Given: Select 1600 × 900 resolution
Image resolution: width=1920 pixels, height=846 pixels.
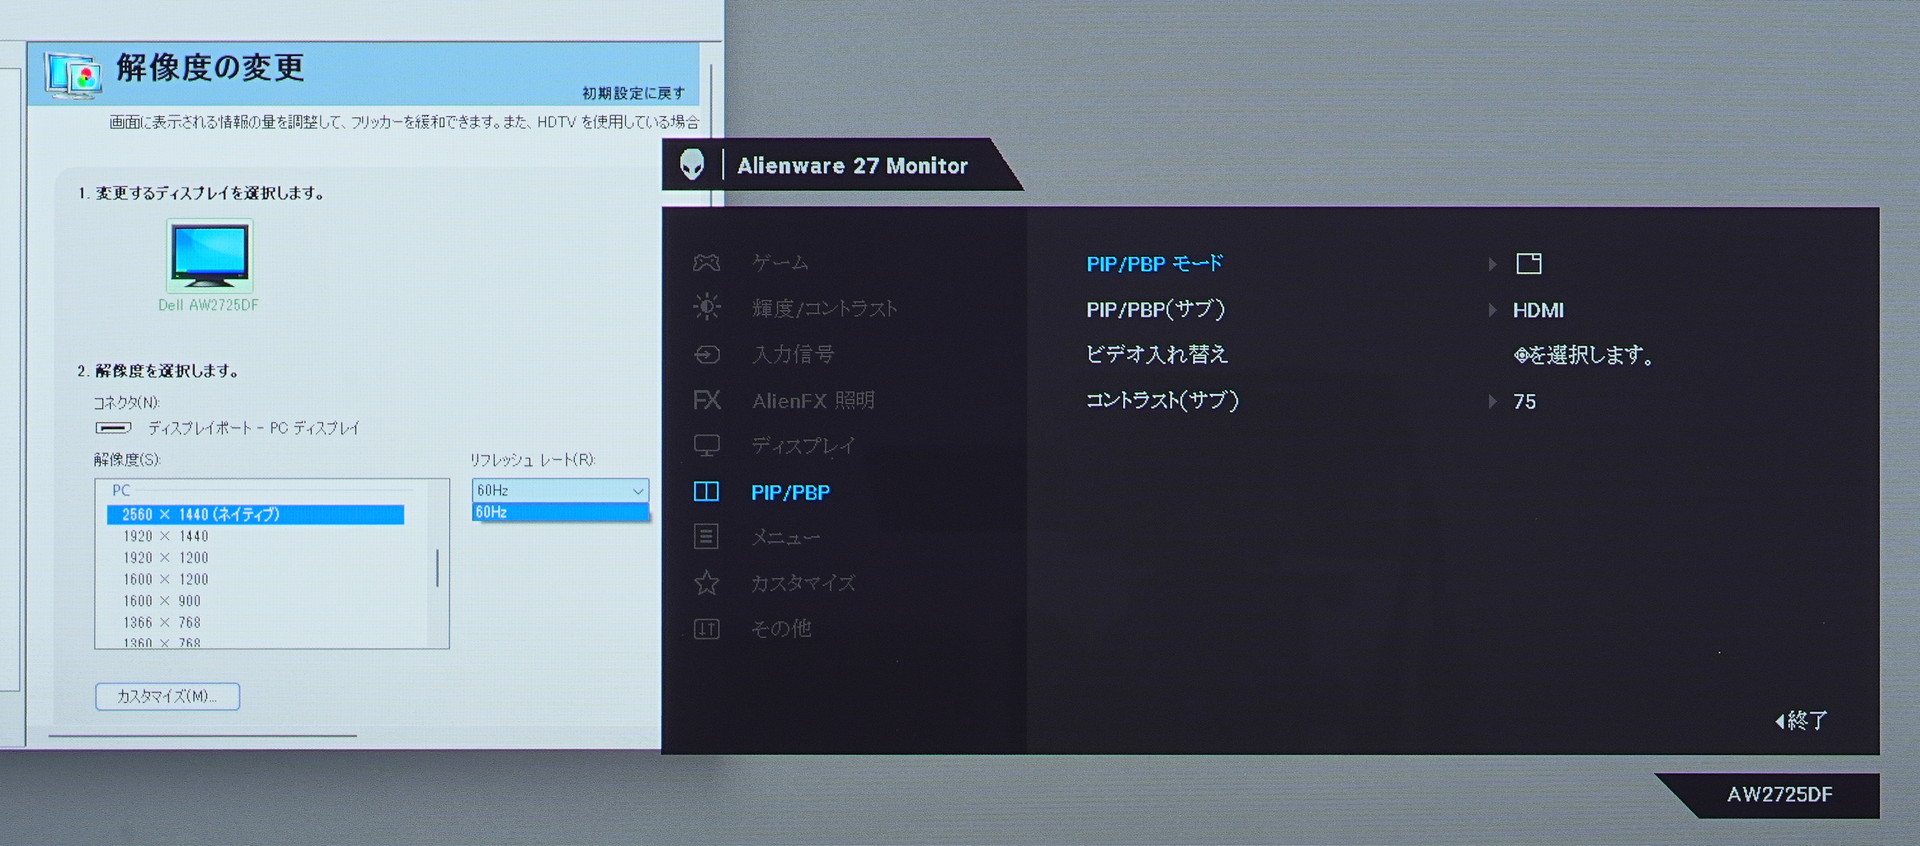Looking at the screenshot, I should pos(162,601).
